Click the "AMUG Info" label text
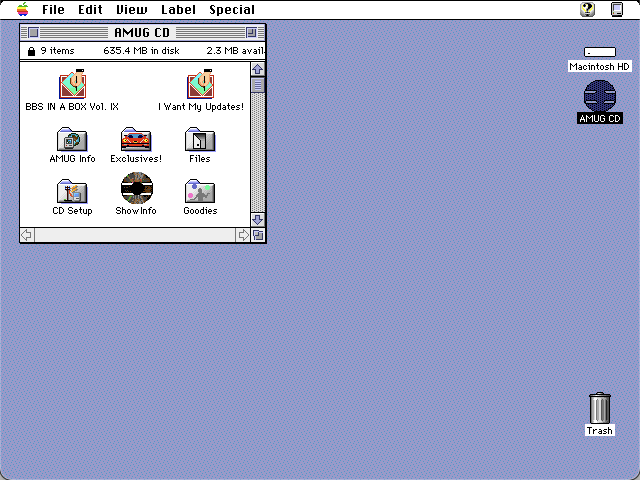 coord(72,159)
